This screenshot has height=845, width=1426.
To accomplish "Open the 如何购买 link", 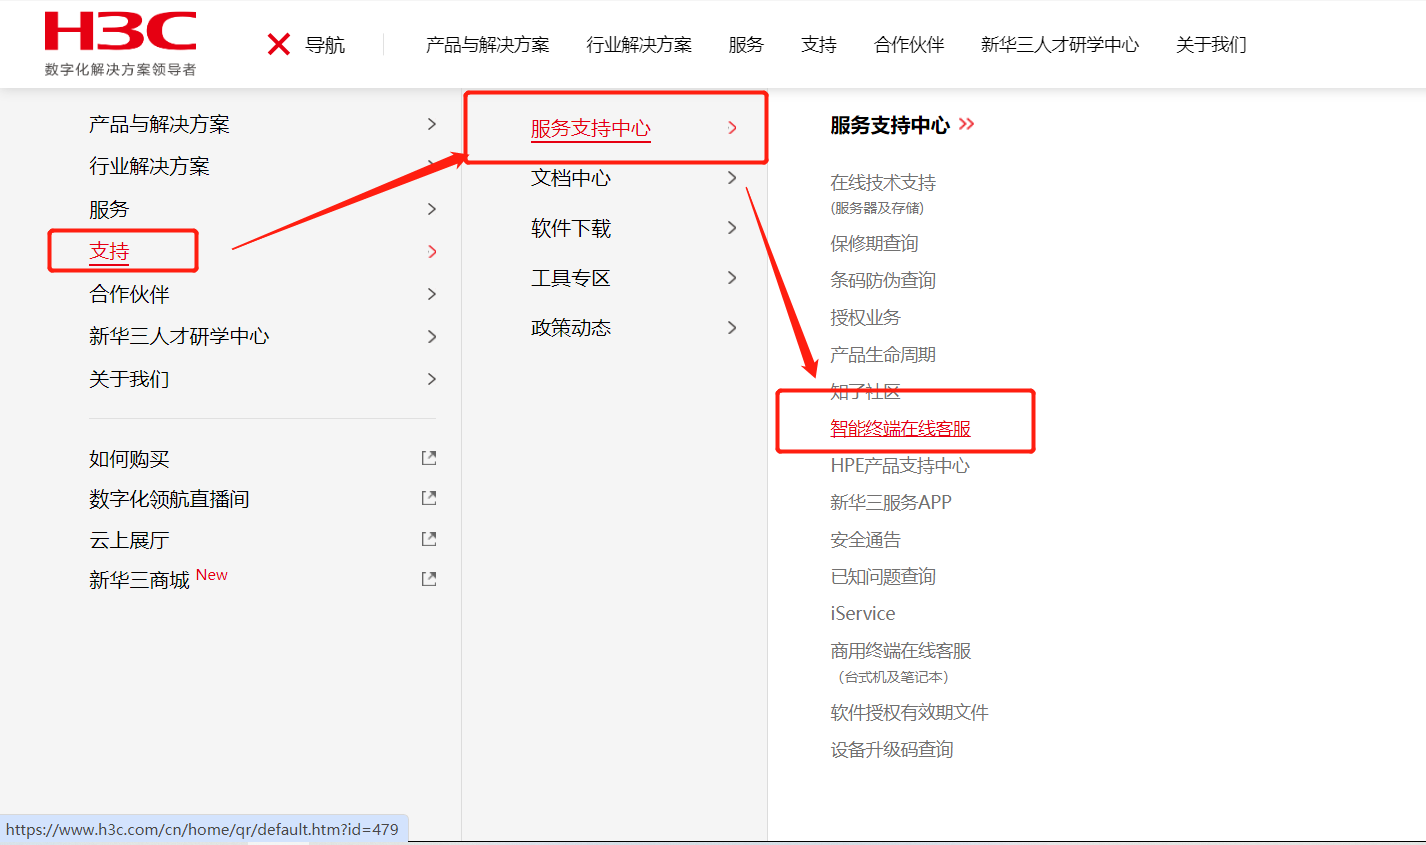I will click(x=129, y=459).
